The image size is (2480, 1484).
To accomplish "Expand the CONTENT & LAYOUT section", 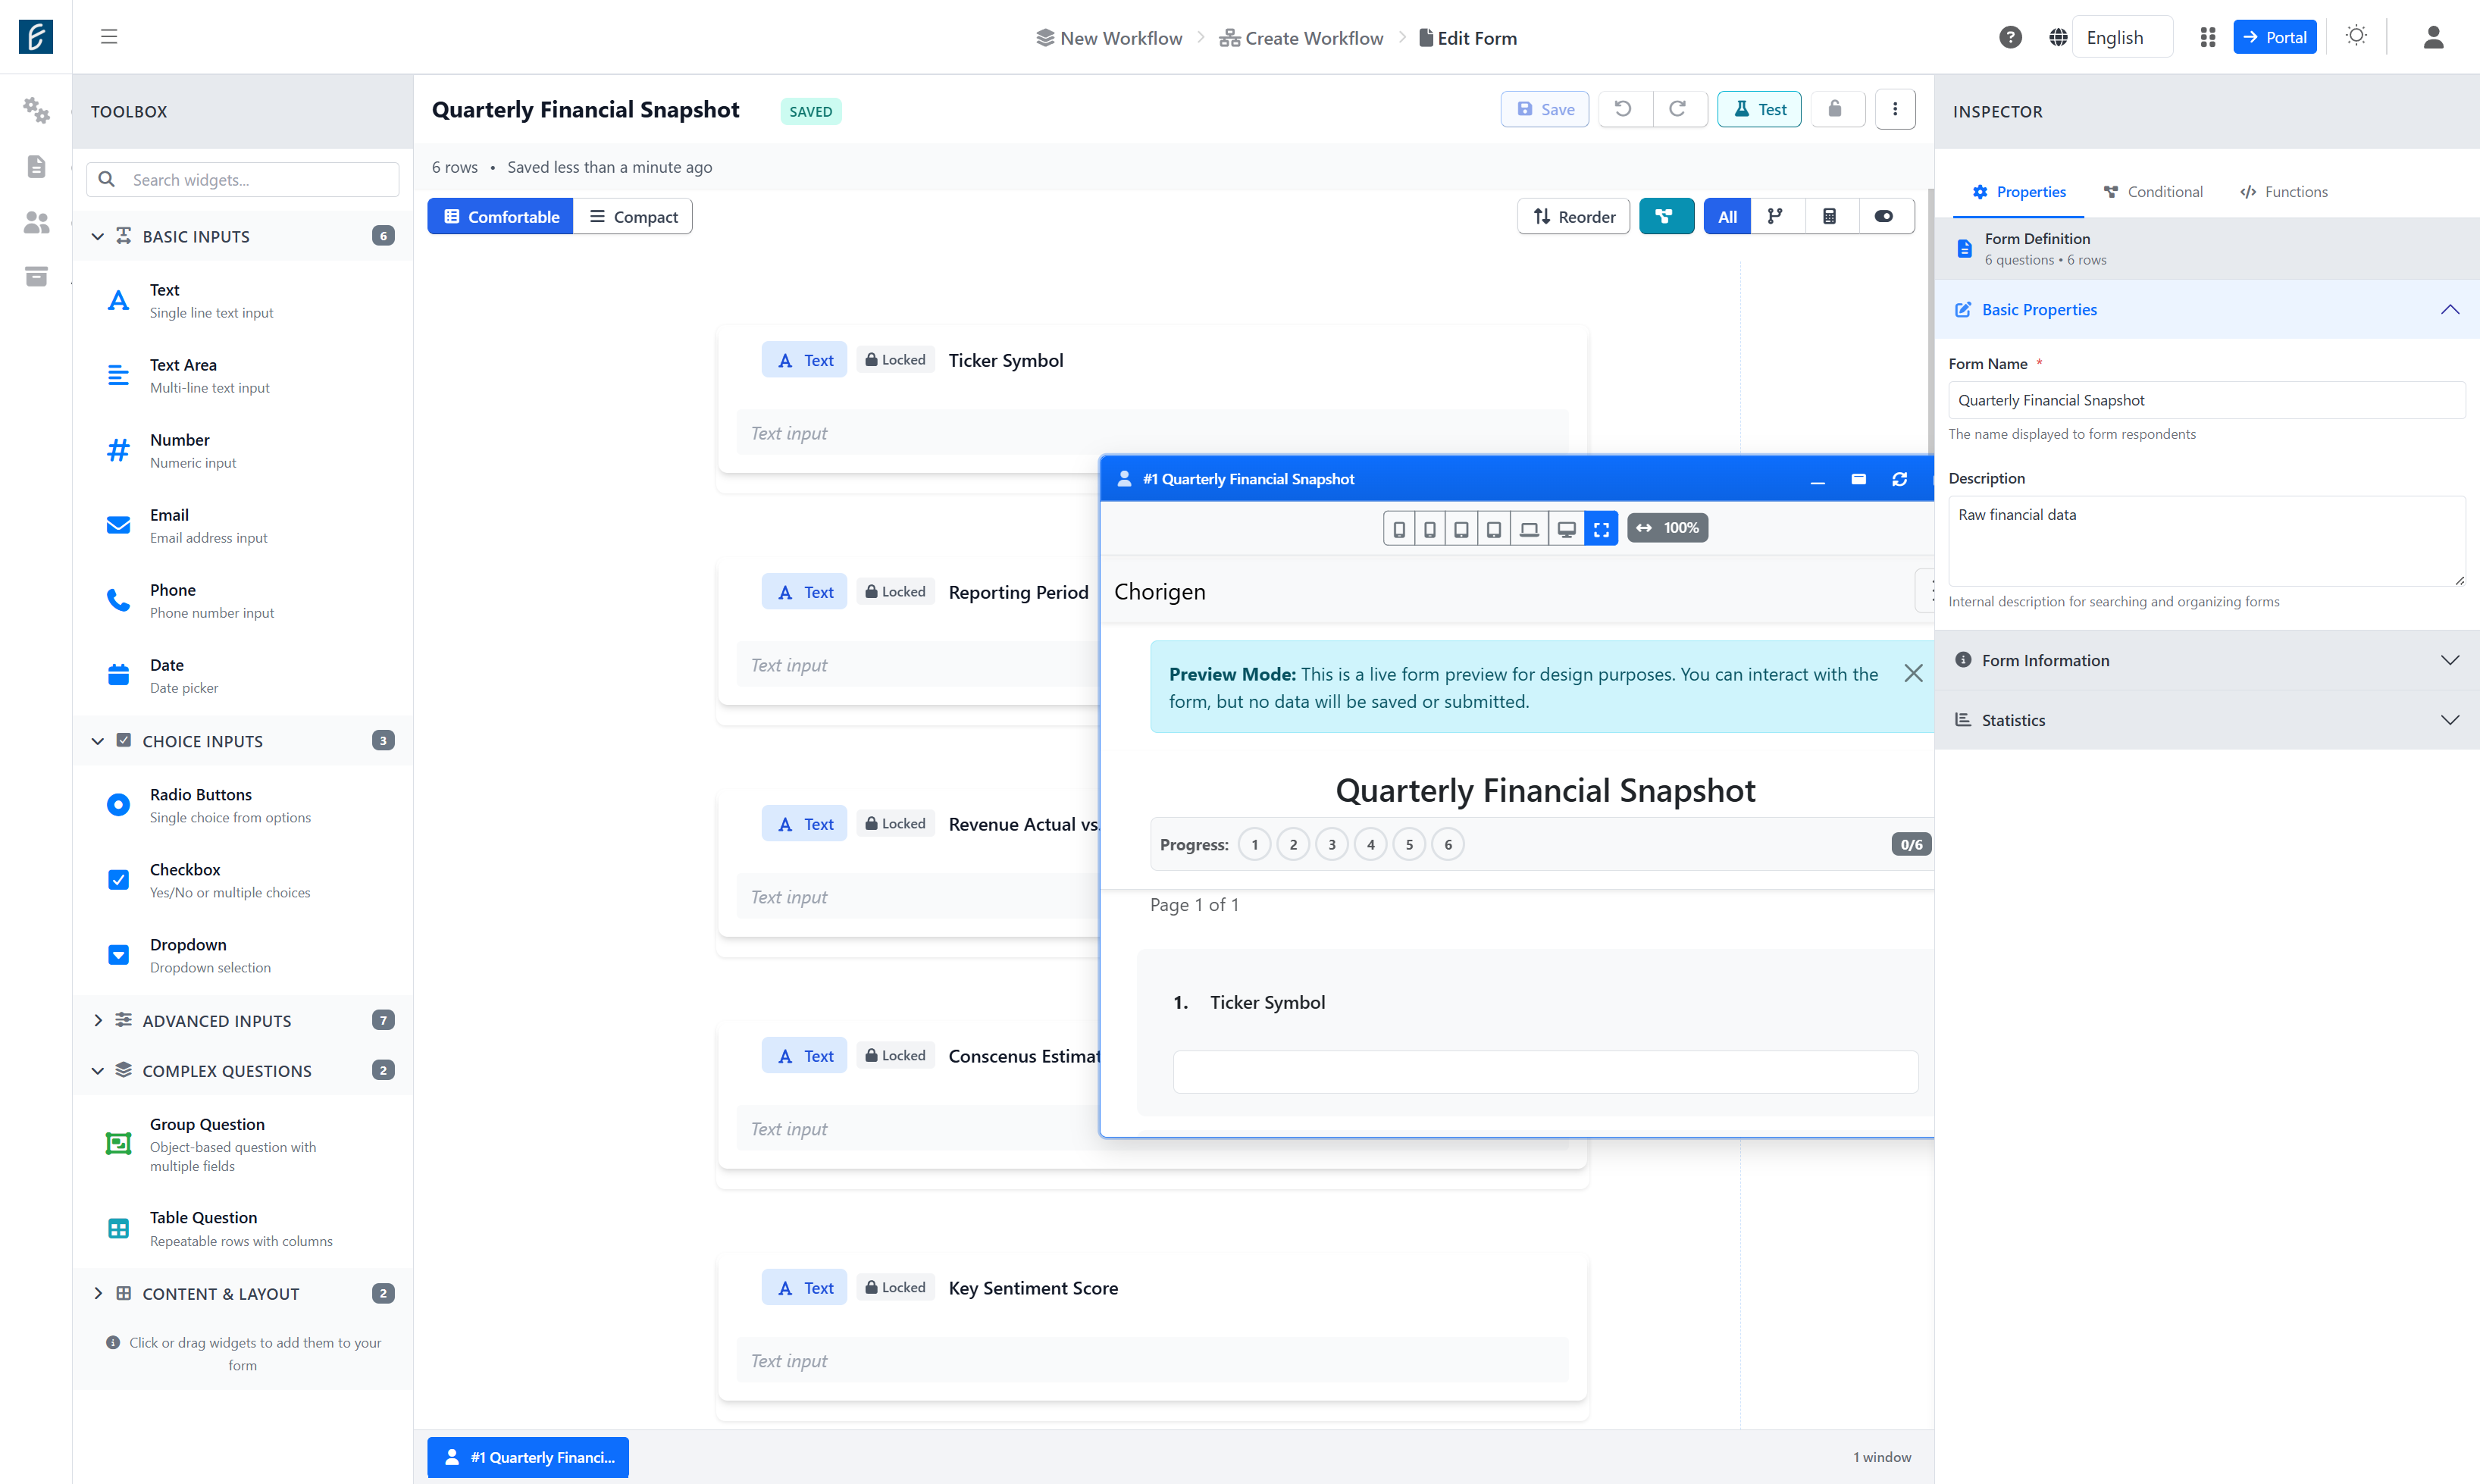I will point(243,1293).
